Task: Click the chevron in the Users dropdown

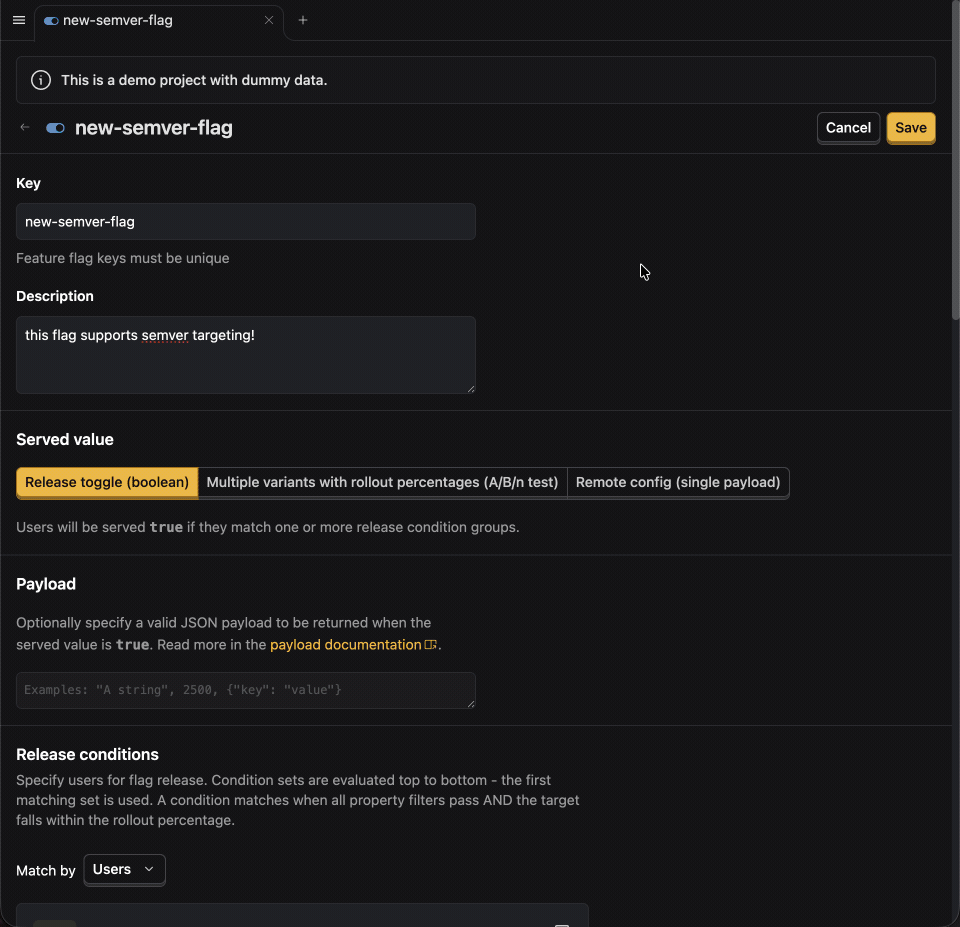Action: (x=149, y=869)
